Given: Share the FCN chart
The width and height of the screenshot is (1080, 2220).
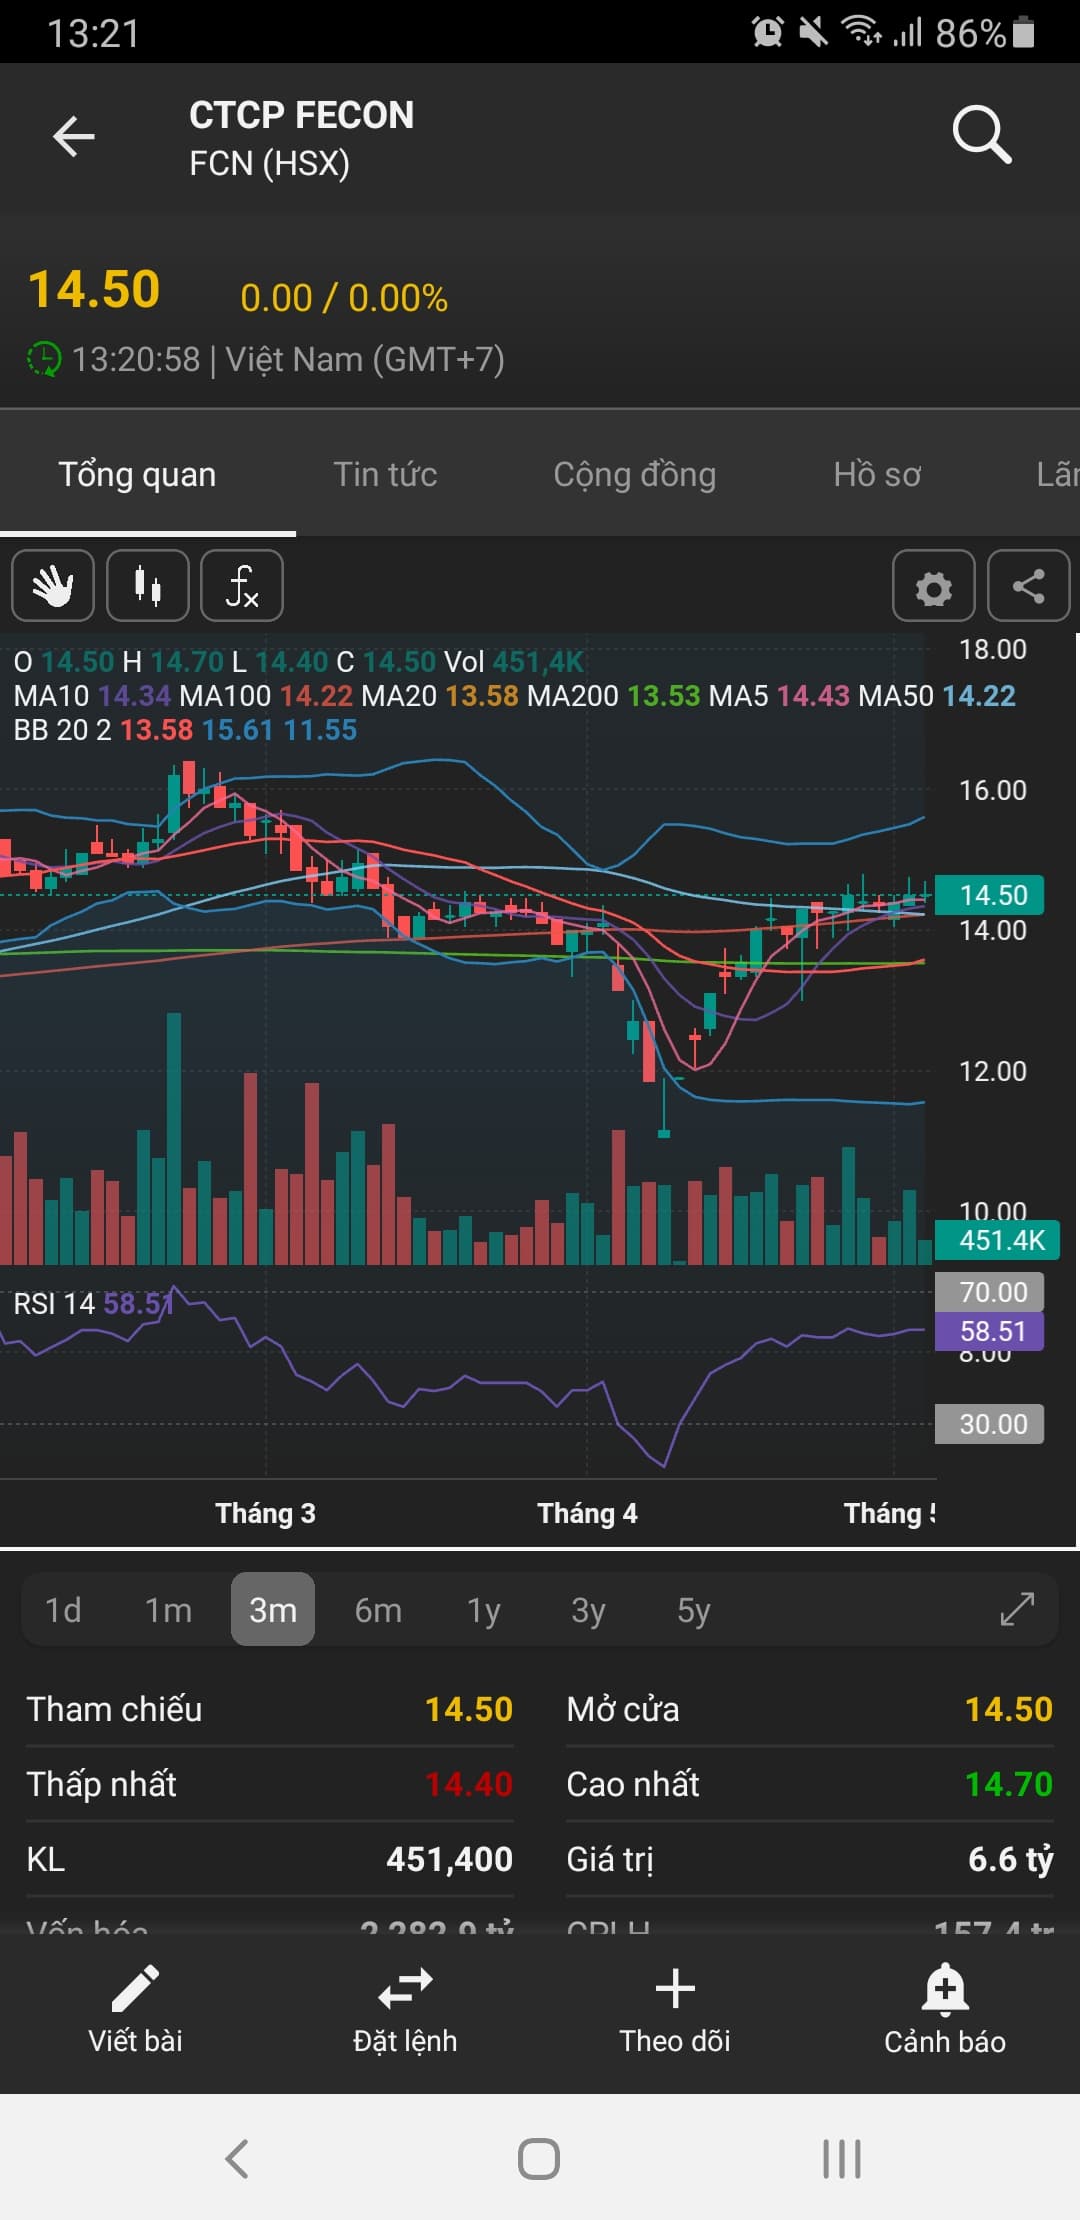Looking at the screenshot, I should tap(1028, 587).
